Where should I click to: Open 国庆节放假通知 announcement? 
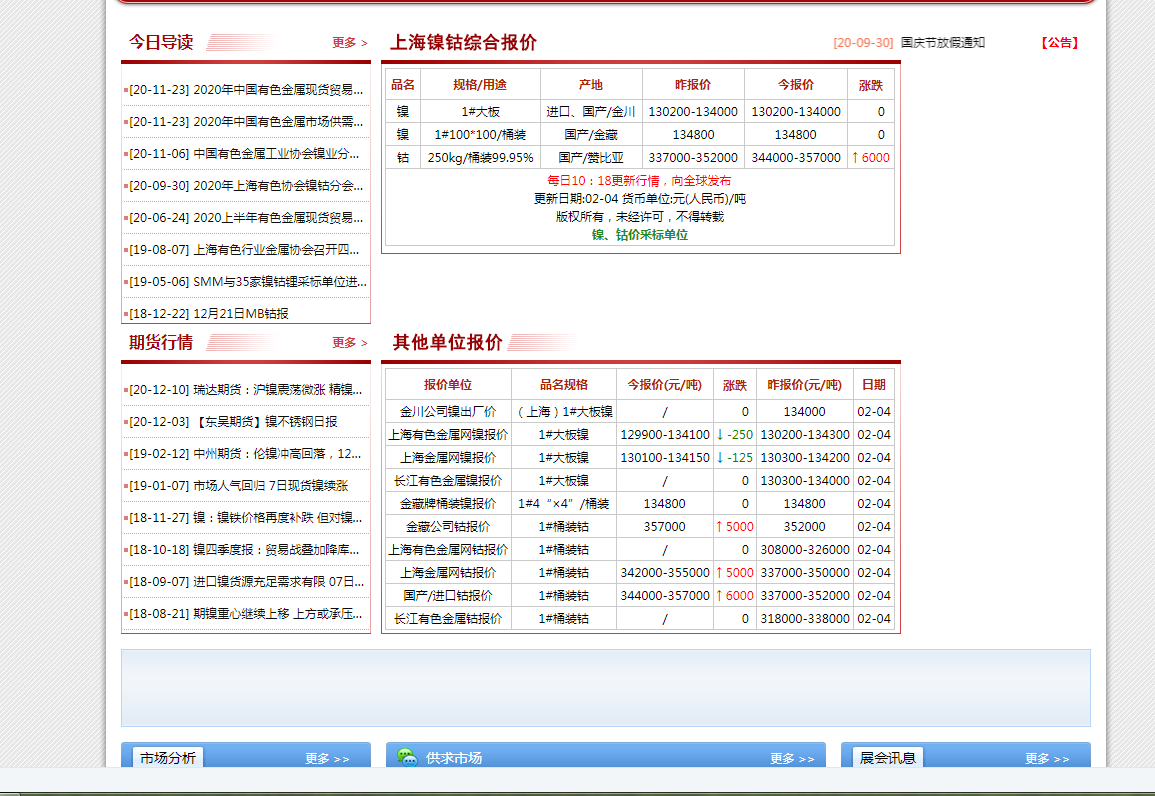[943, 43]
